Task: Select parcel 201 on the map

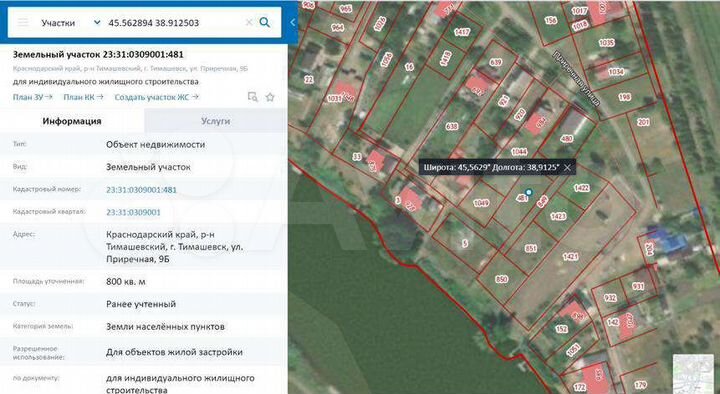Action: [x=643, y=122]
